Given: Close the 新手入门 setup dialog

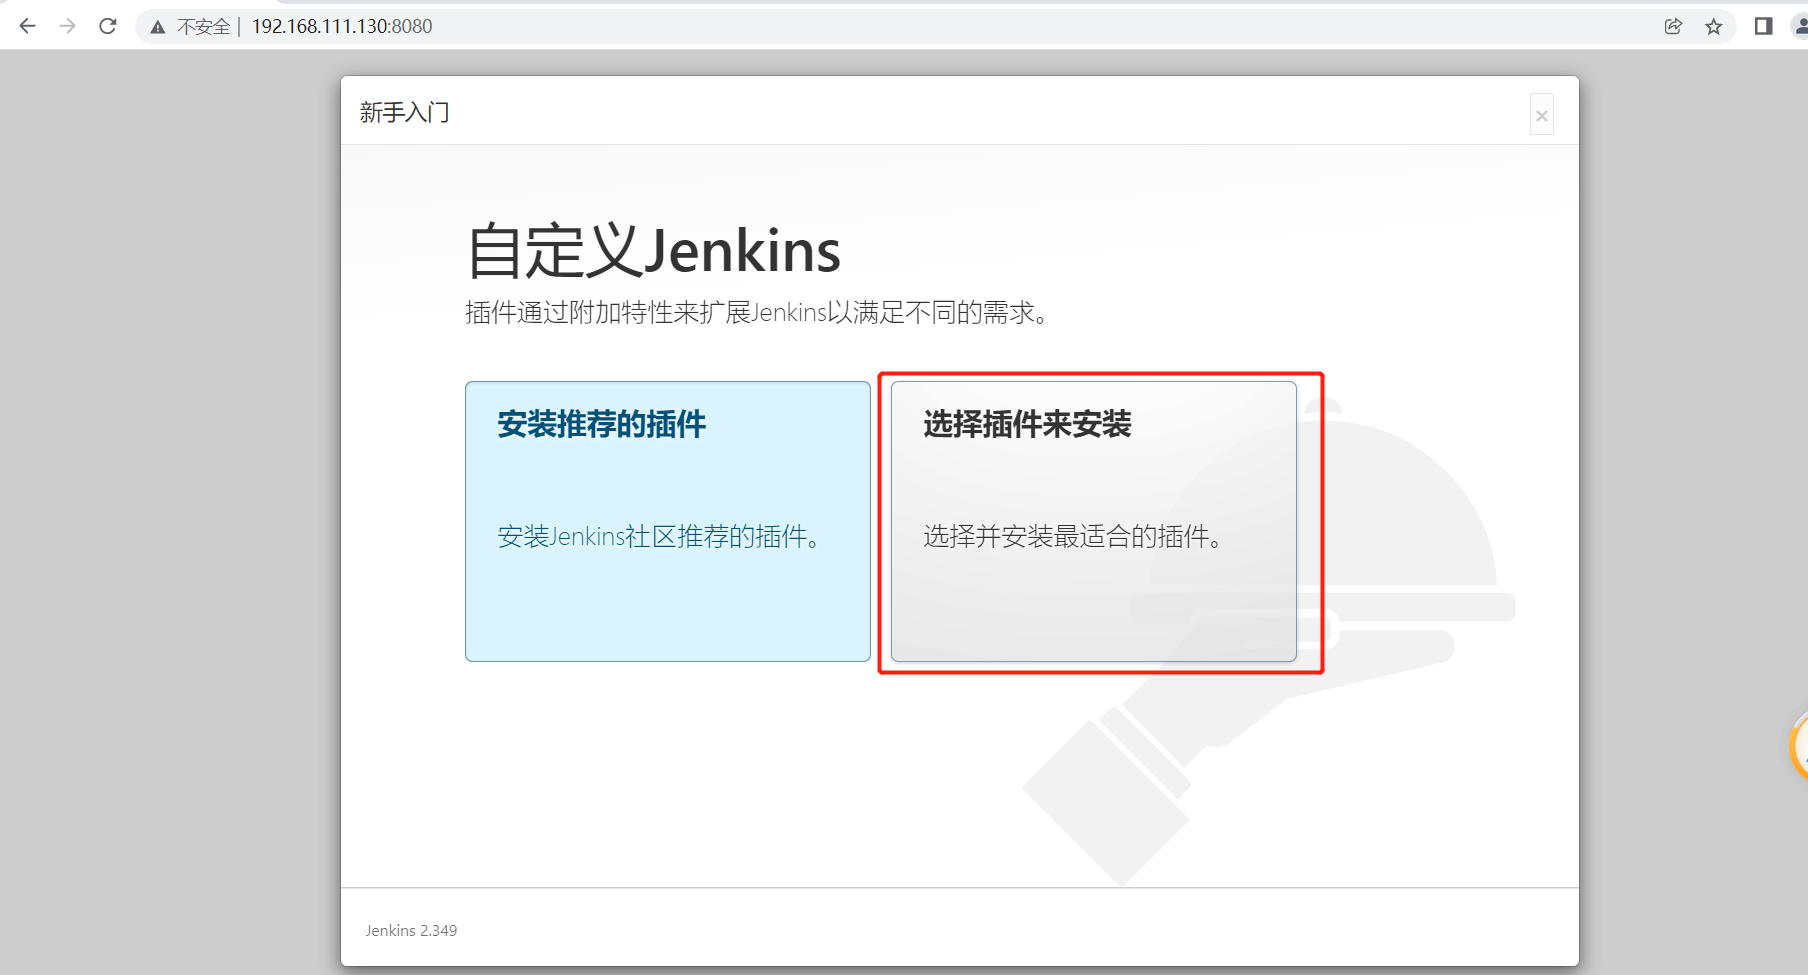Looking at the screenshot, I should [1542, 116].
